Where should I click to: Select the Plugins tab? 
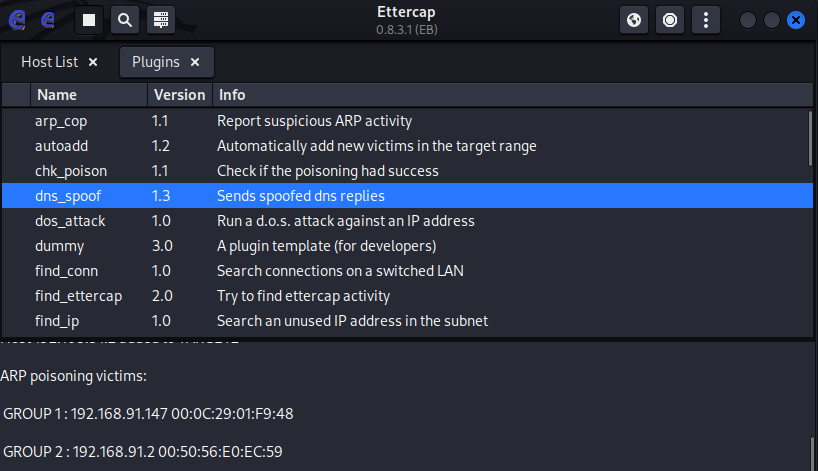tap(156, 62)
